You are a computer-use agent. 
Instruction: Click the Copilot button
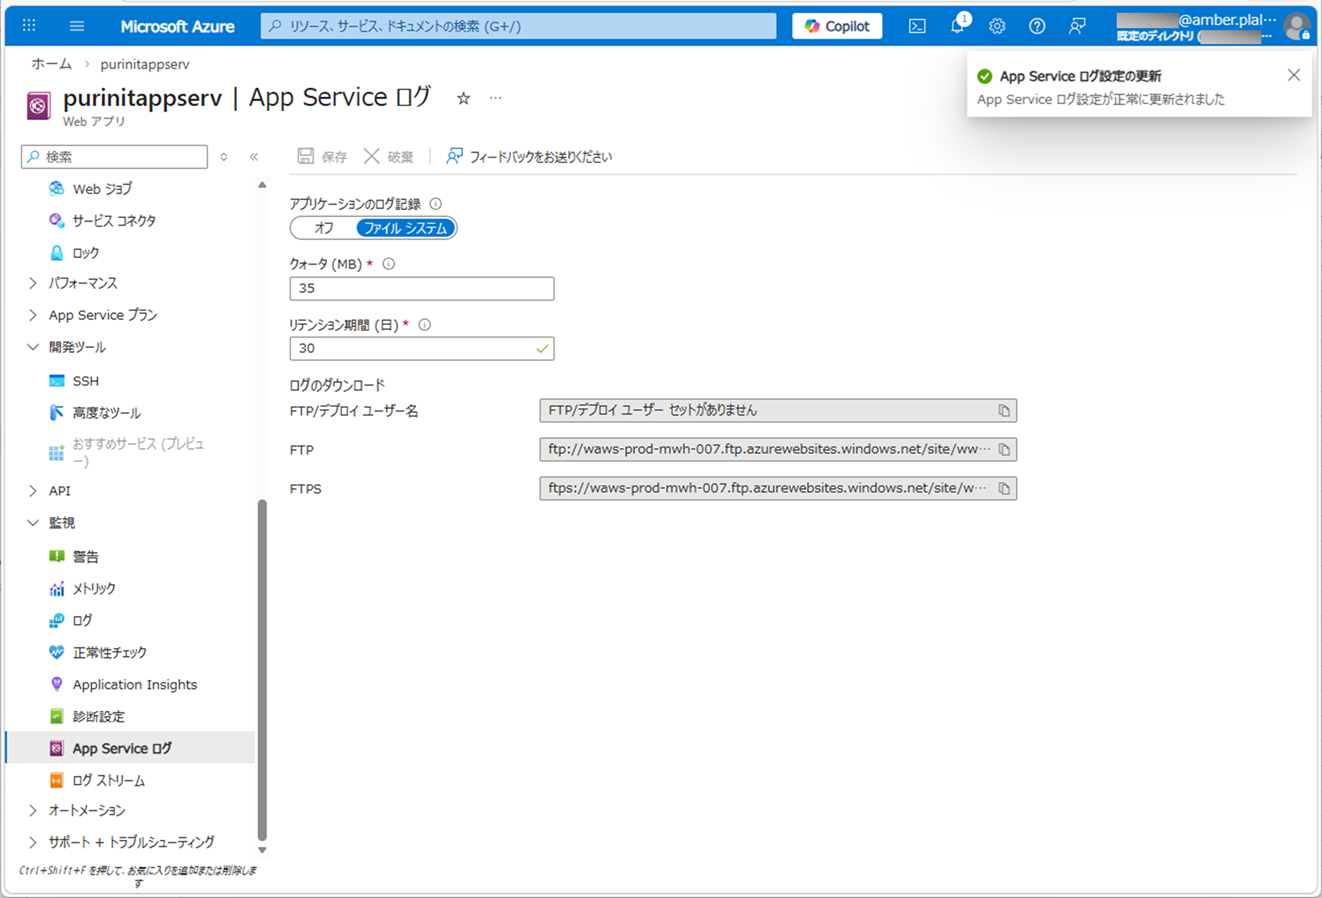[837, 26]
